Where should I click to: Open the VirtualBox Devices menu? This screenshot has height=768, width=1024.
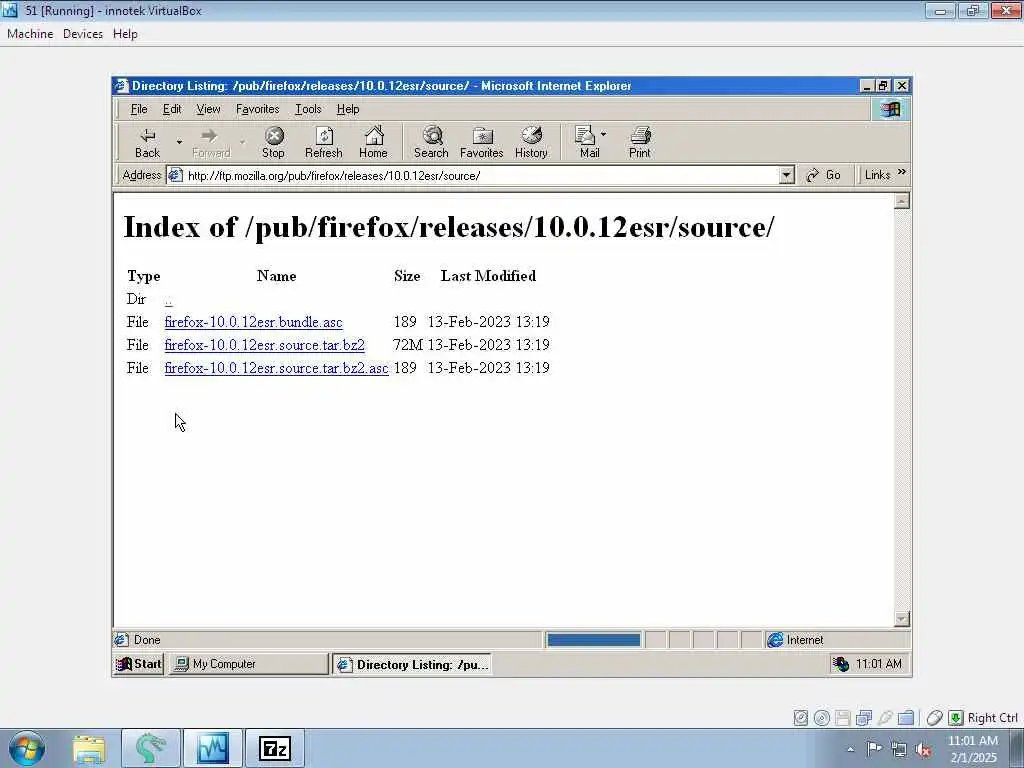point(83,34)
